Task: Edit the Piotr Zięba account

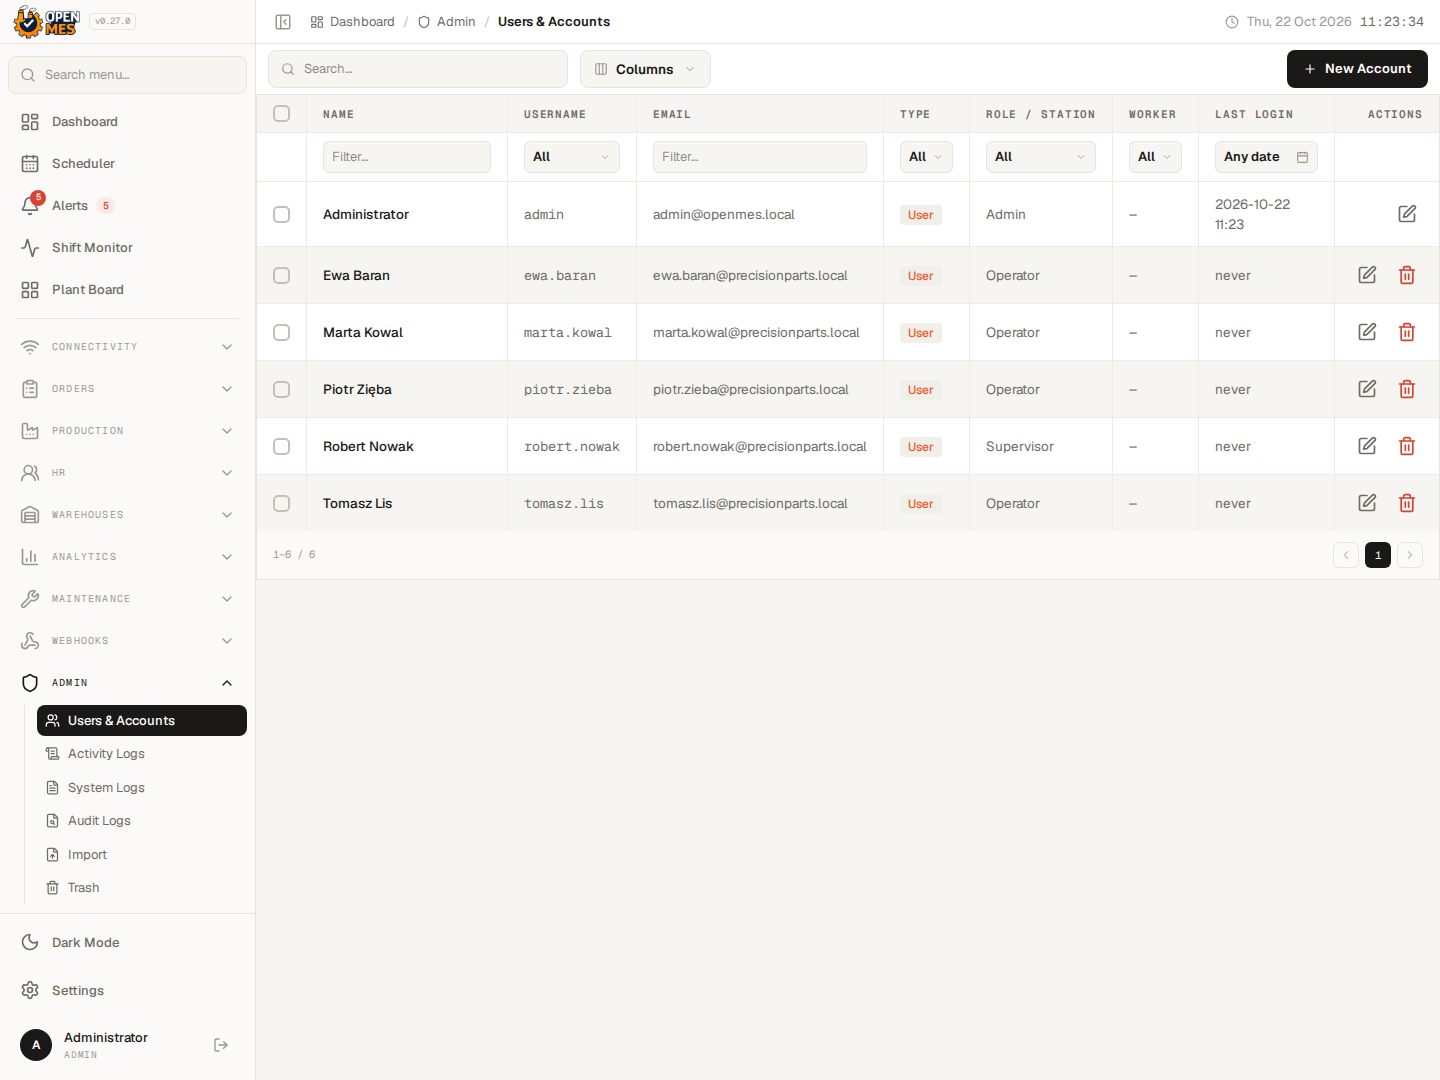Action: 1367,389
